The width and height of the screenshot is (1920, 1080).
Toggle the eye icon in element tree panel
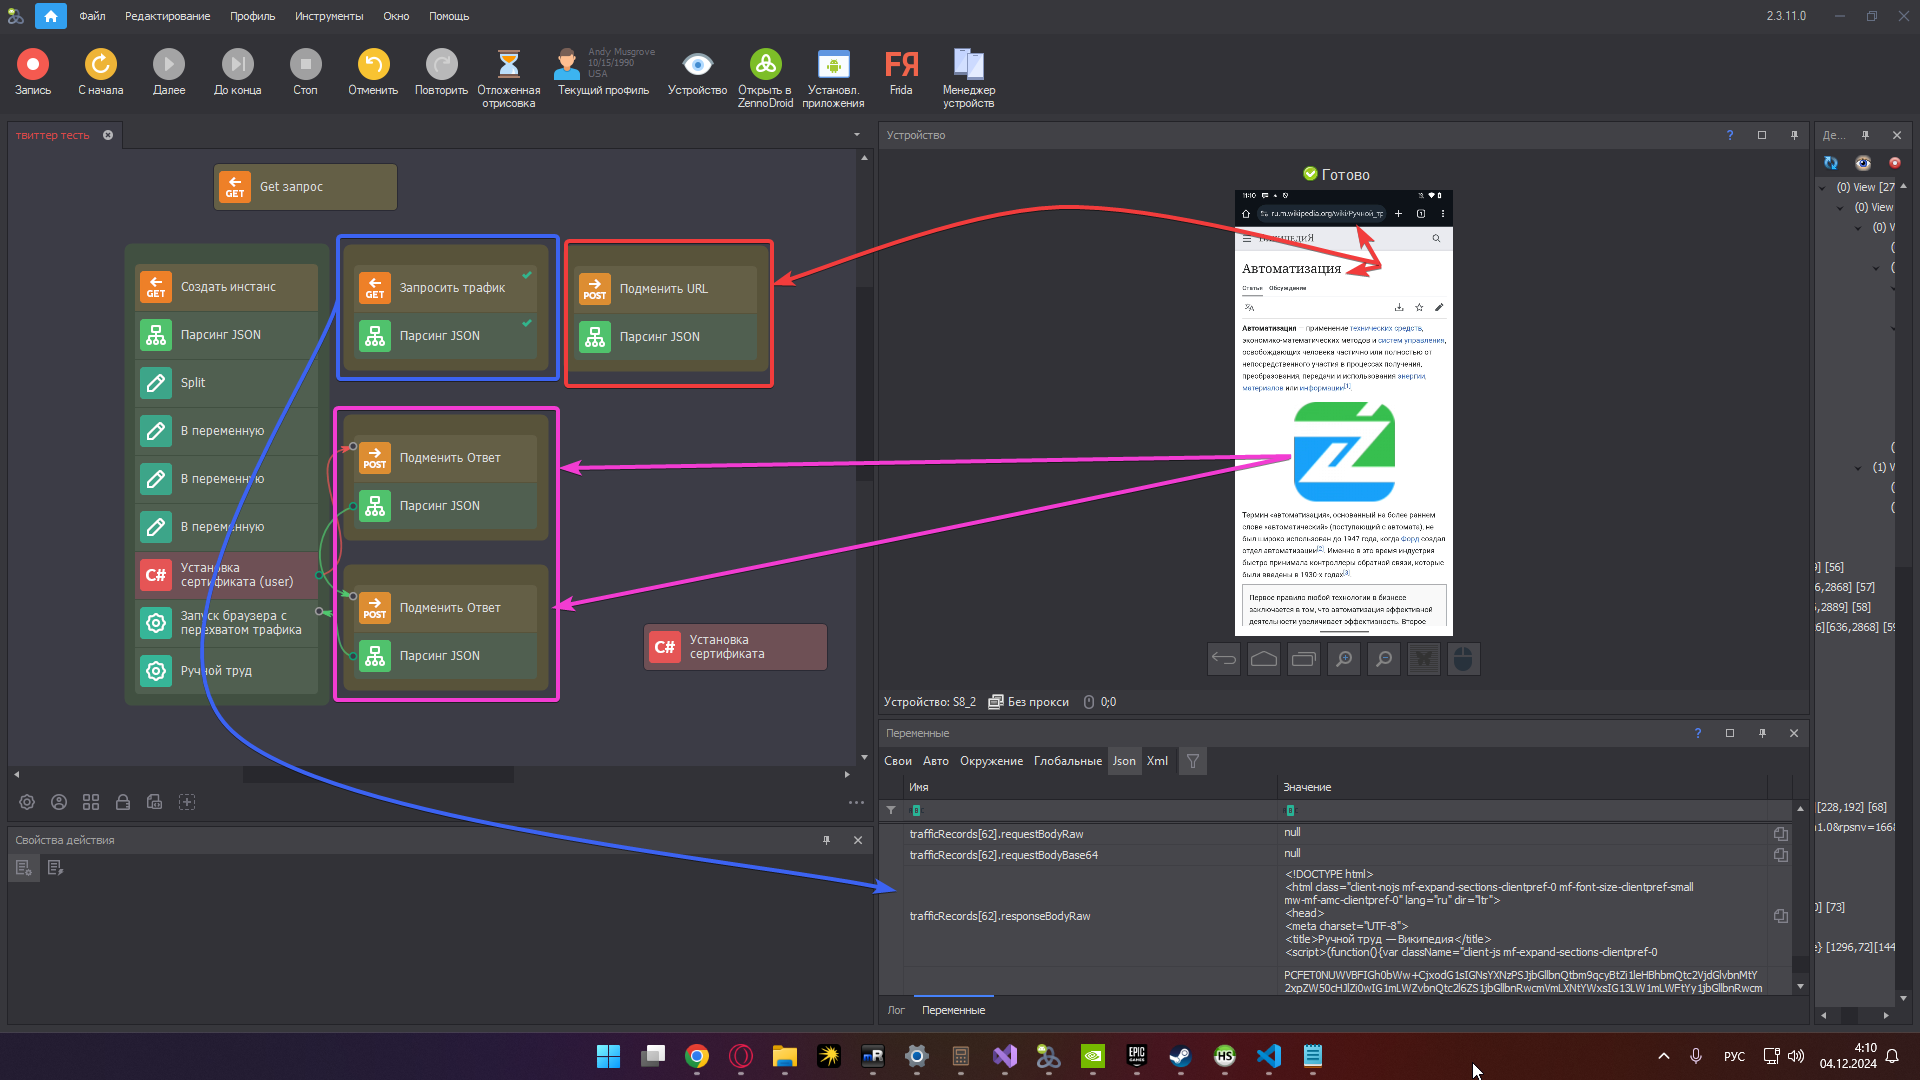tap(1862, 163)
